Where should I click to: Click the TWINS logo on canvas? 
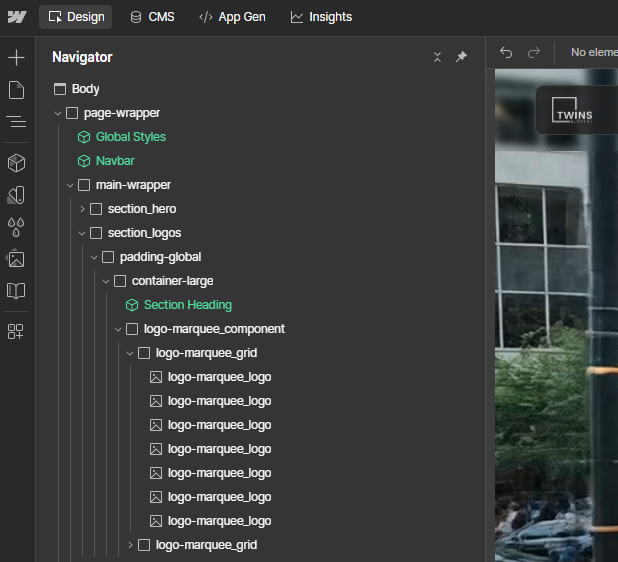tap(571, 110)
